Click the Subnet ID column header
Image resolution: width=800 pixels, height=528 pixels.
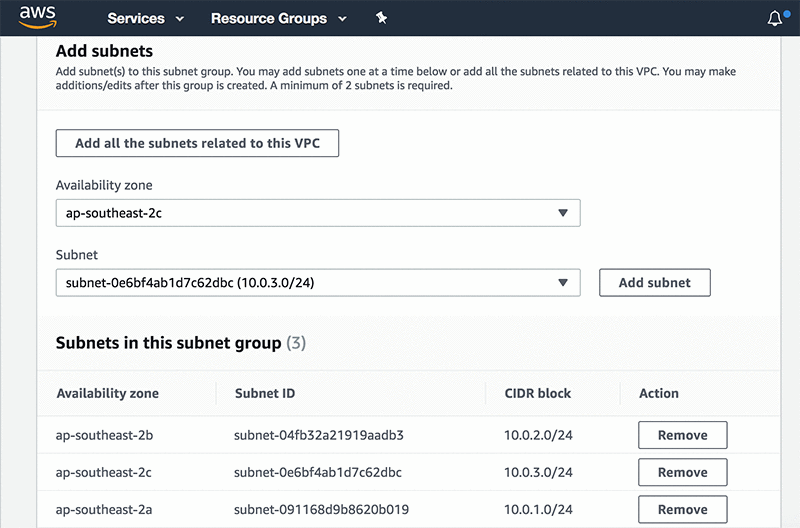[264, 393]
